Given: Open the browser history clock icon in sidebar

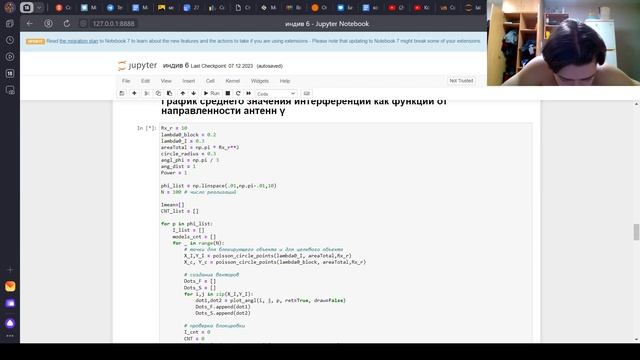Looking at the screenshot, I should click(10, 40).
